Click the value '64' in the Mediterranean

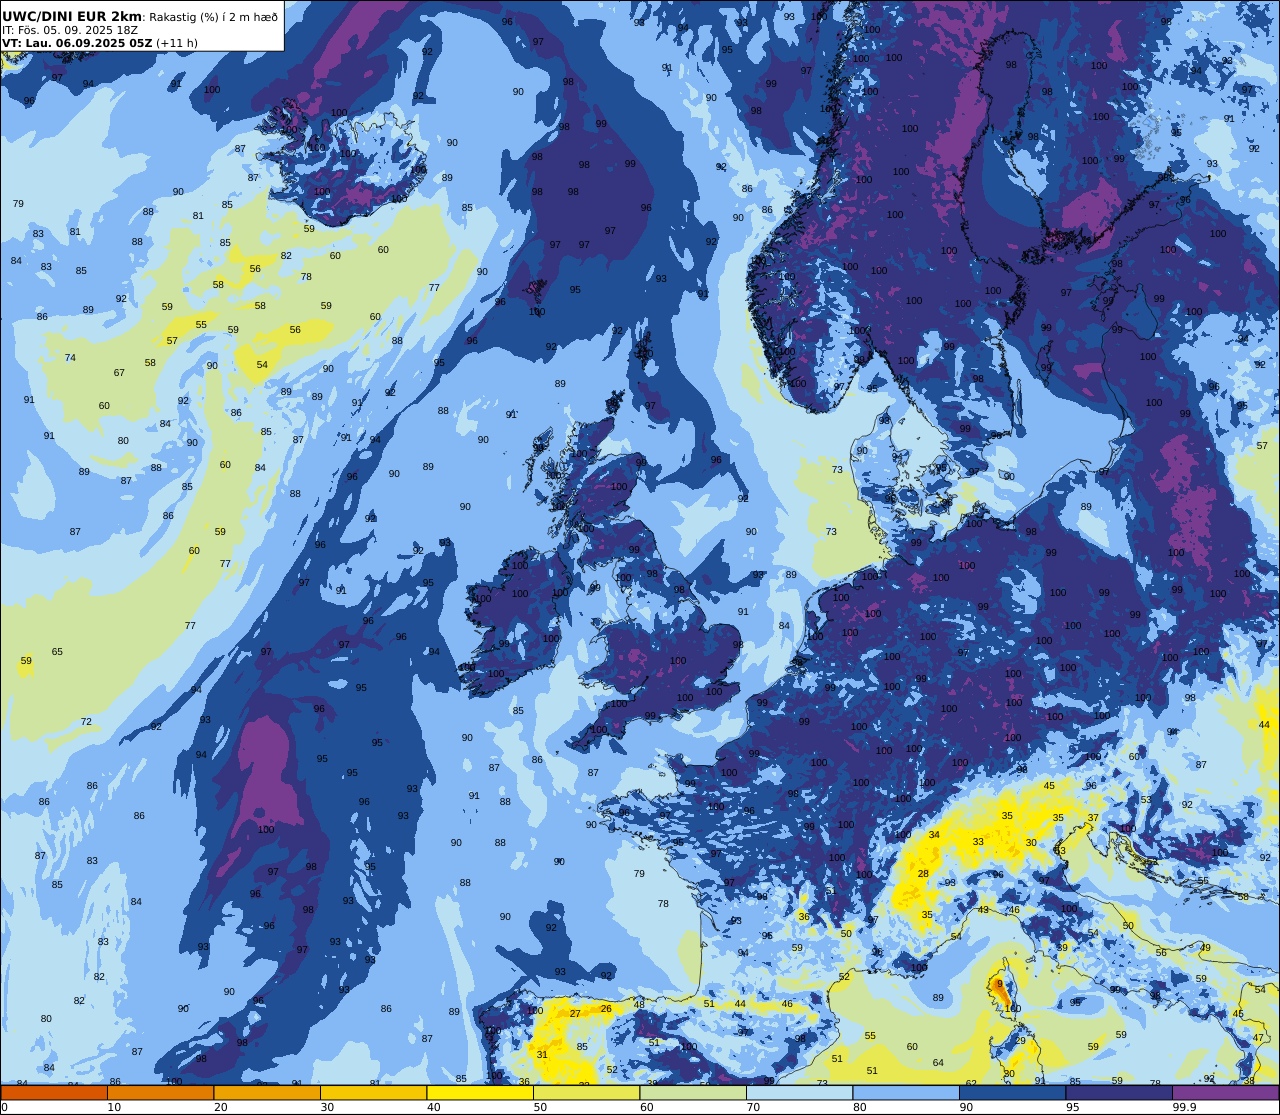(x=938, y=1063)
